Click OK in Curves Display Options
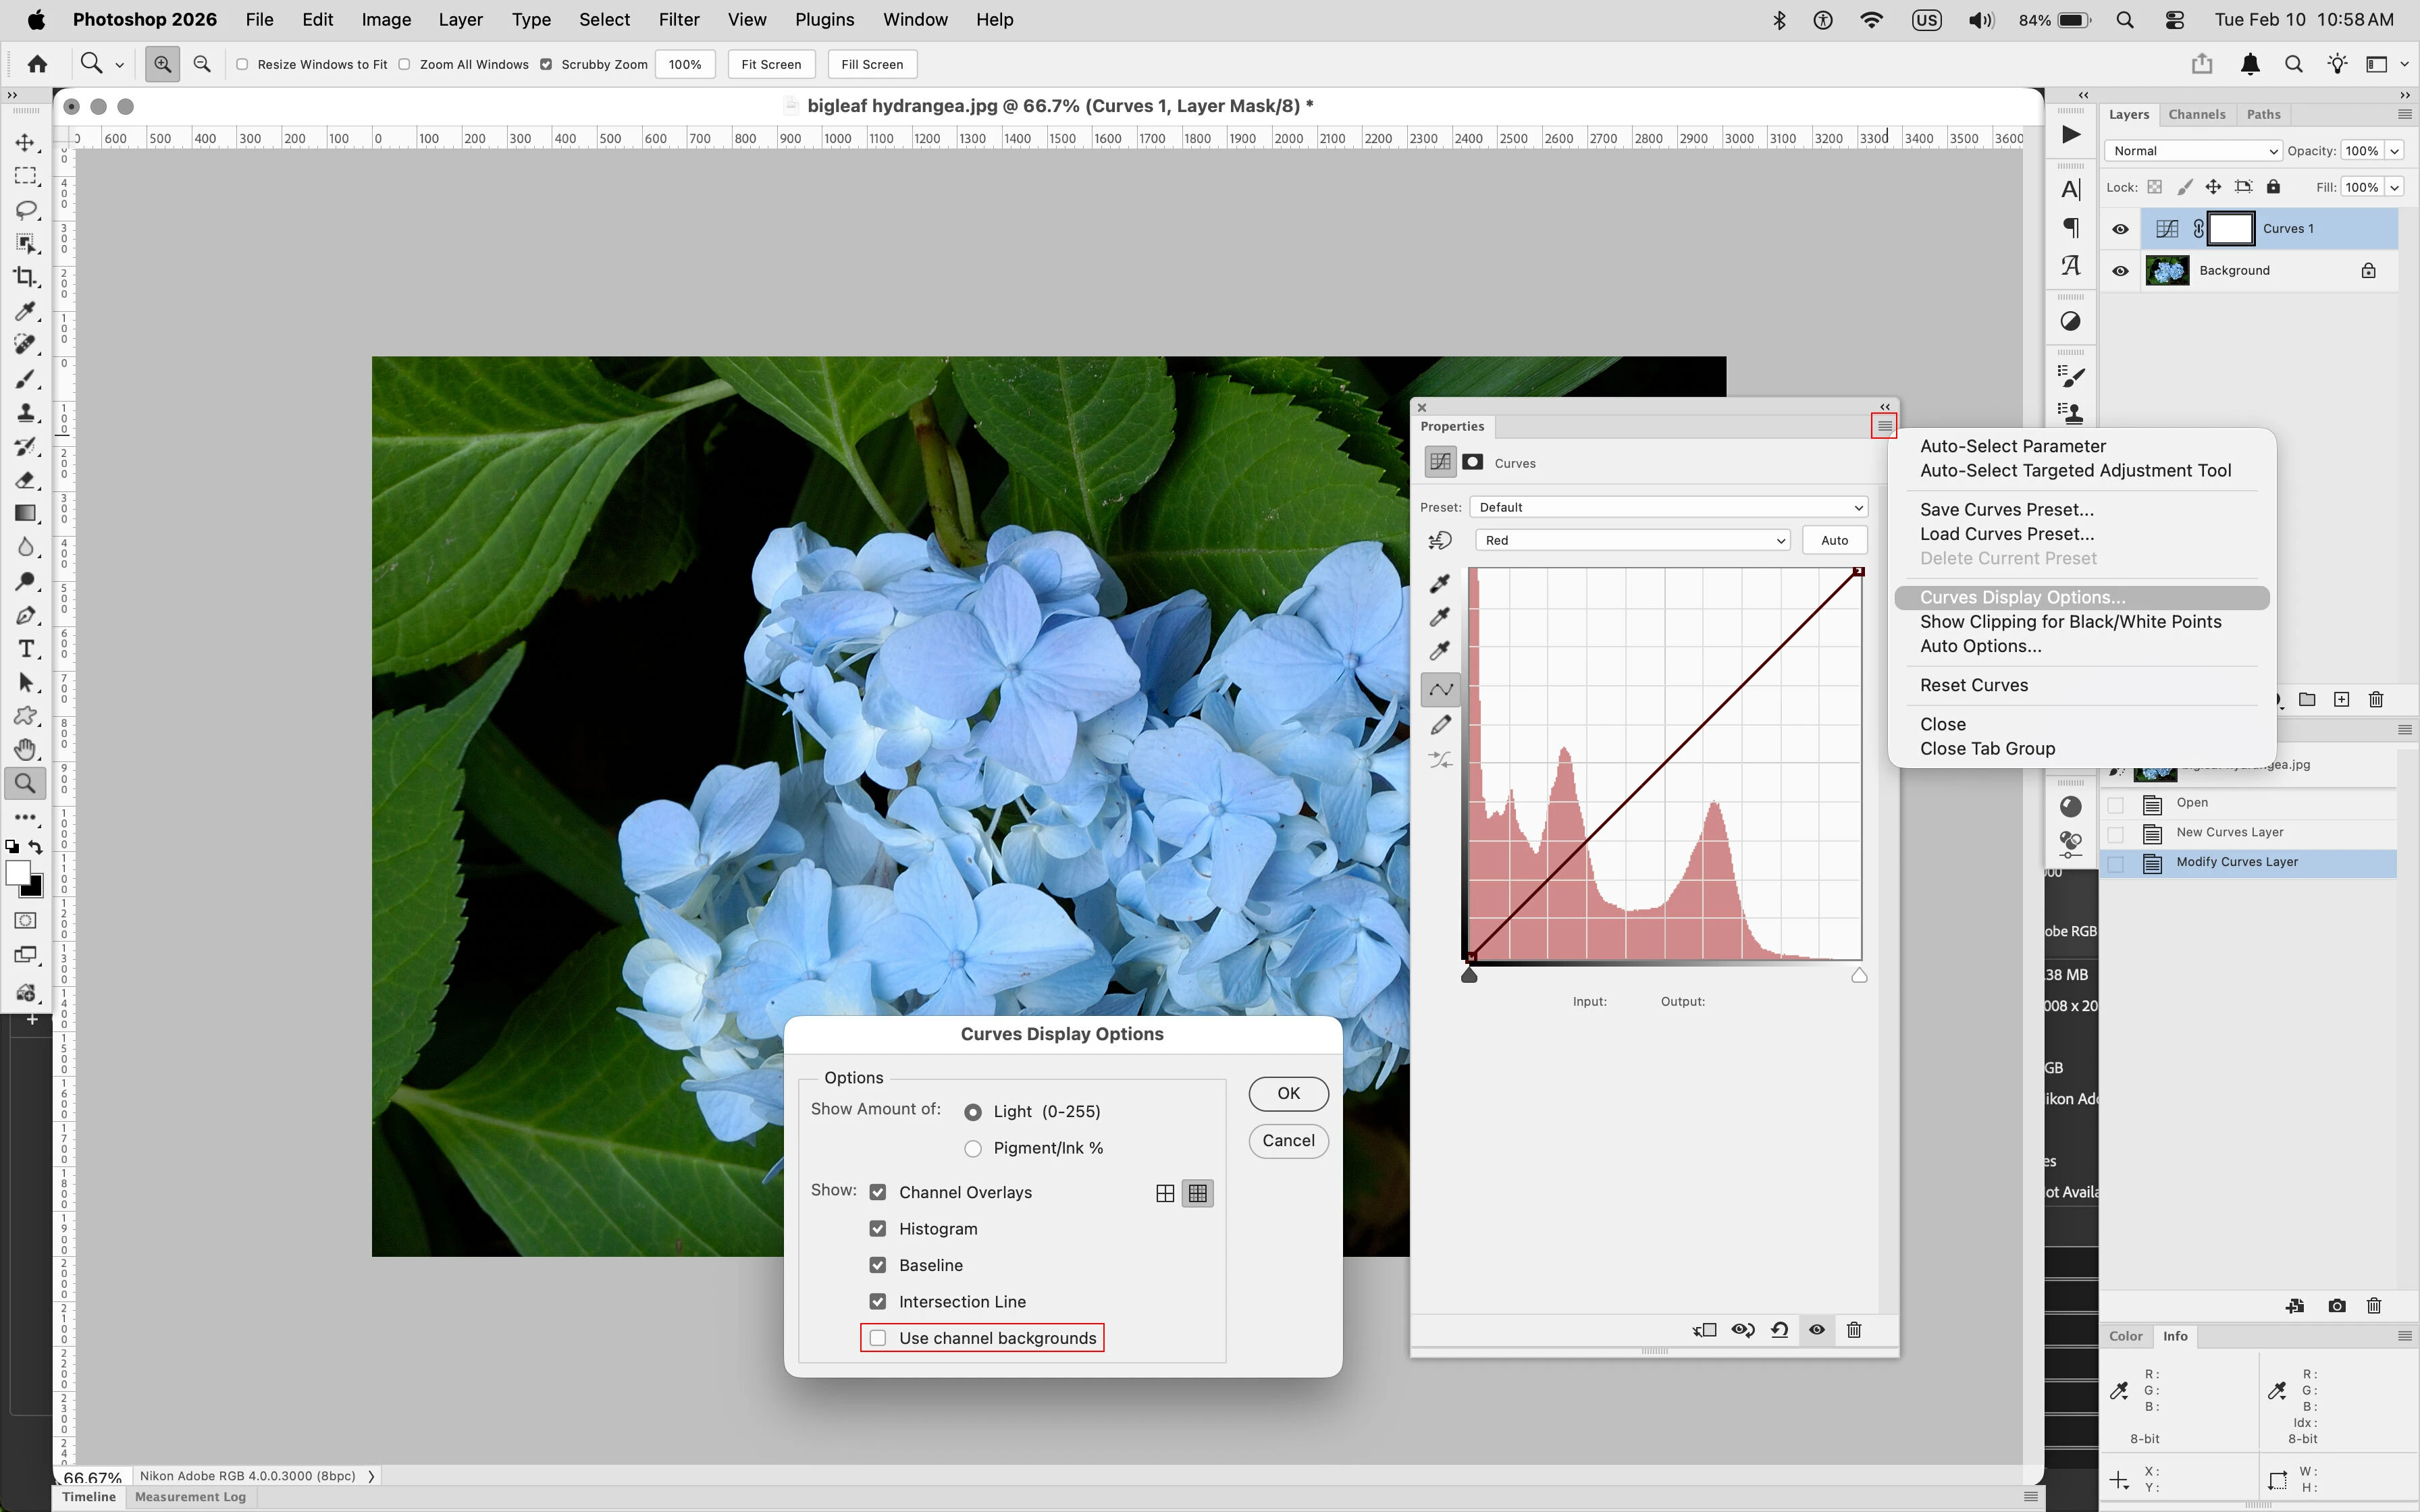 click(x=1288, y=1093)
